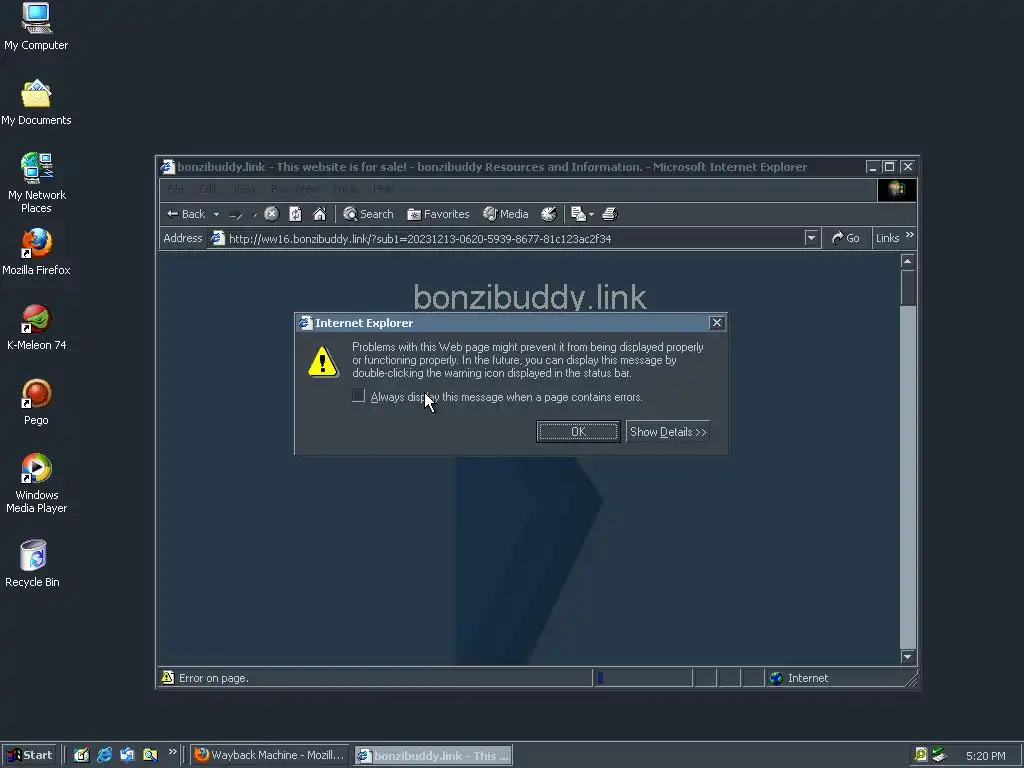Click the Print icon in IE toolbar
The height and width of the screenshot is (768, 1024).
click(610, 214)
